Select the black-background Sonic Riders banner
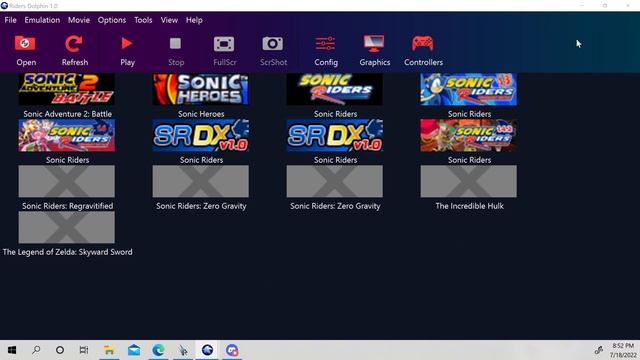This screenshot has width=640, height=360. click(335, 89)
